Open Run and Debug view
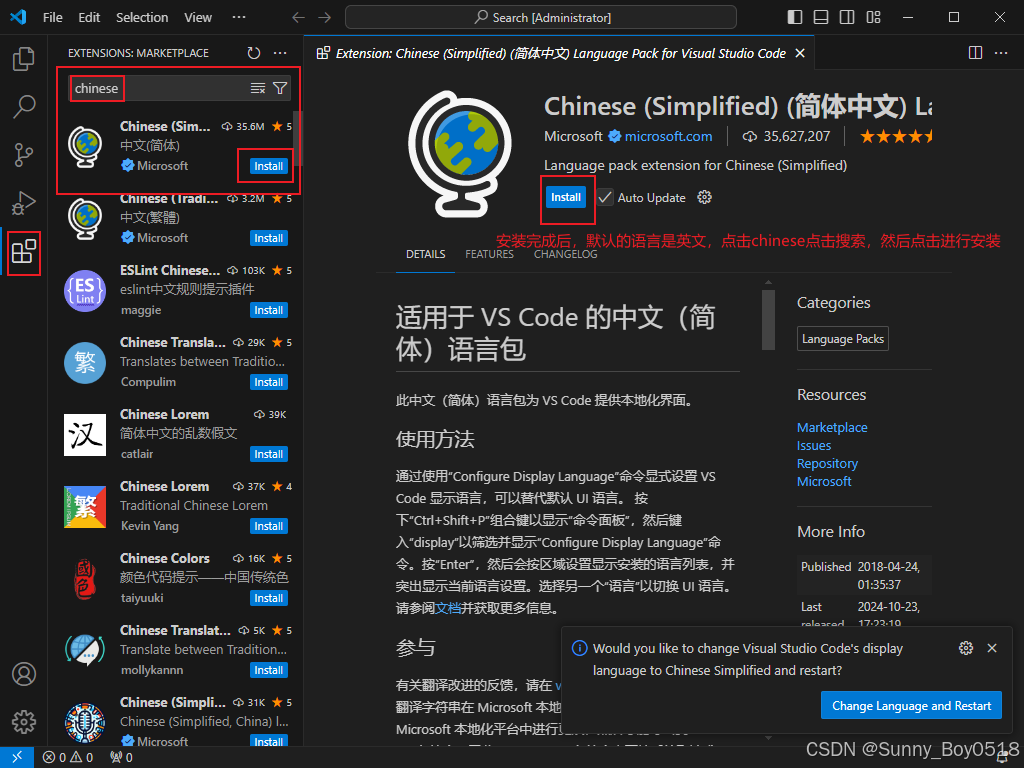The image size is (1024, 768). tap(24, 203)
